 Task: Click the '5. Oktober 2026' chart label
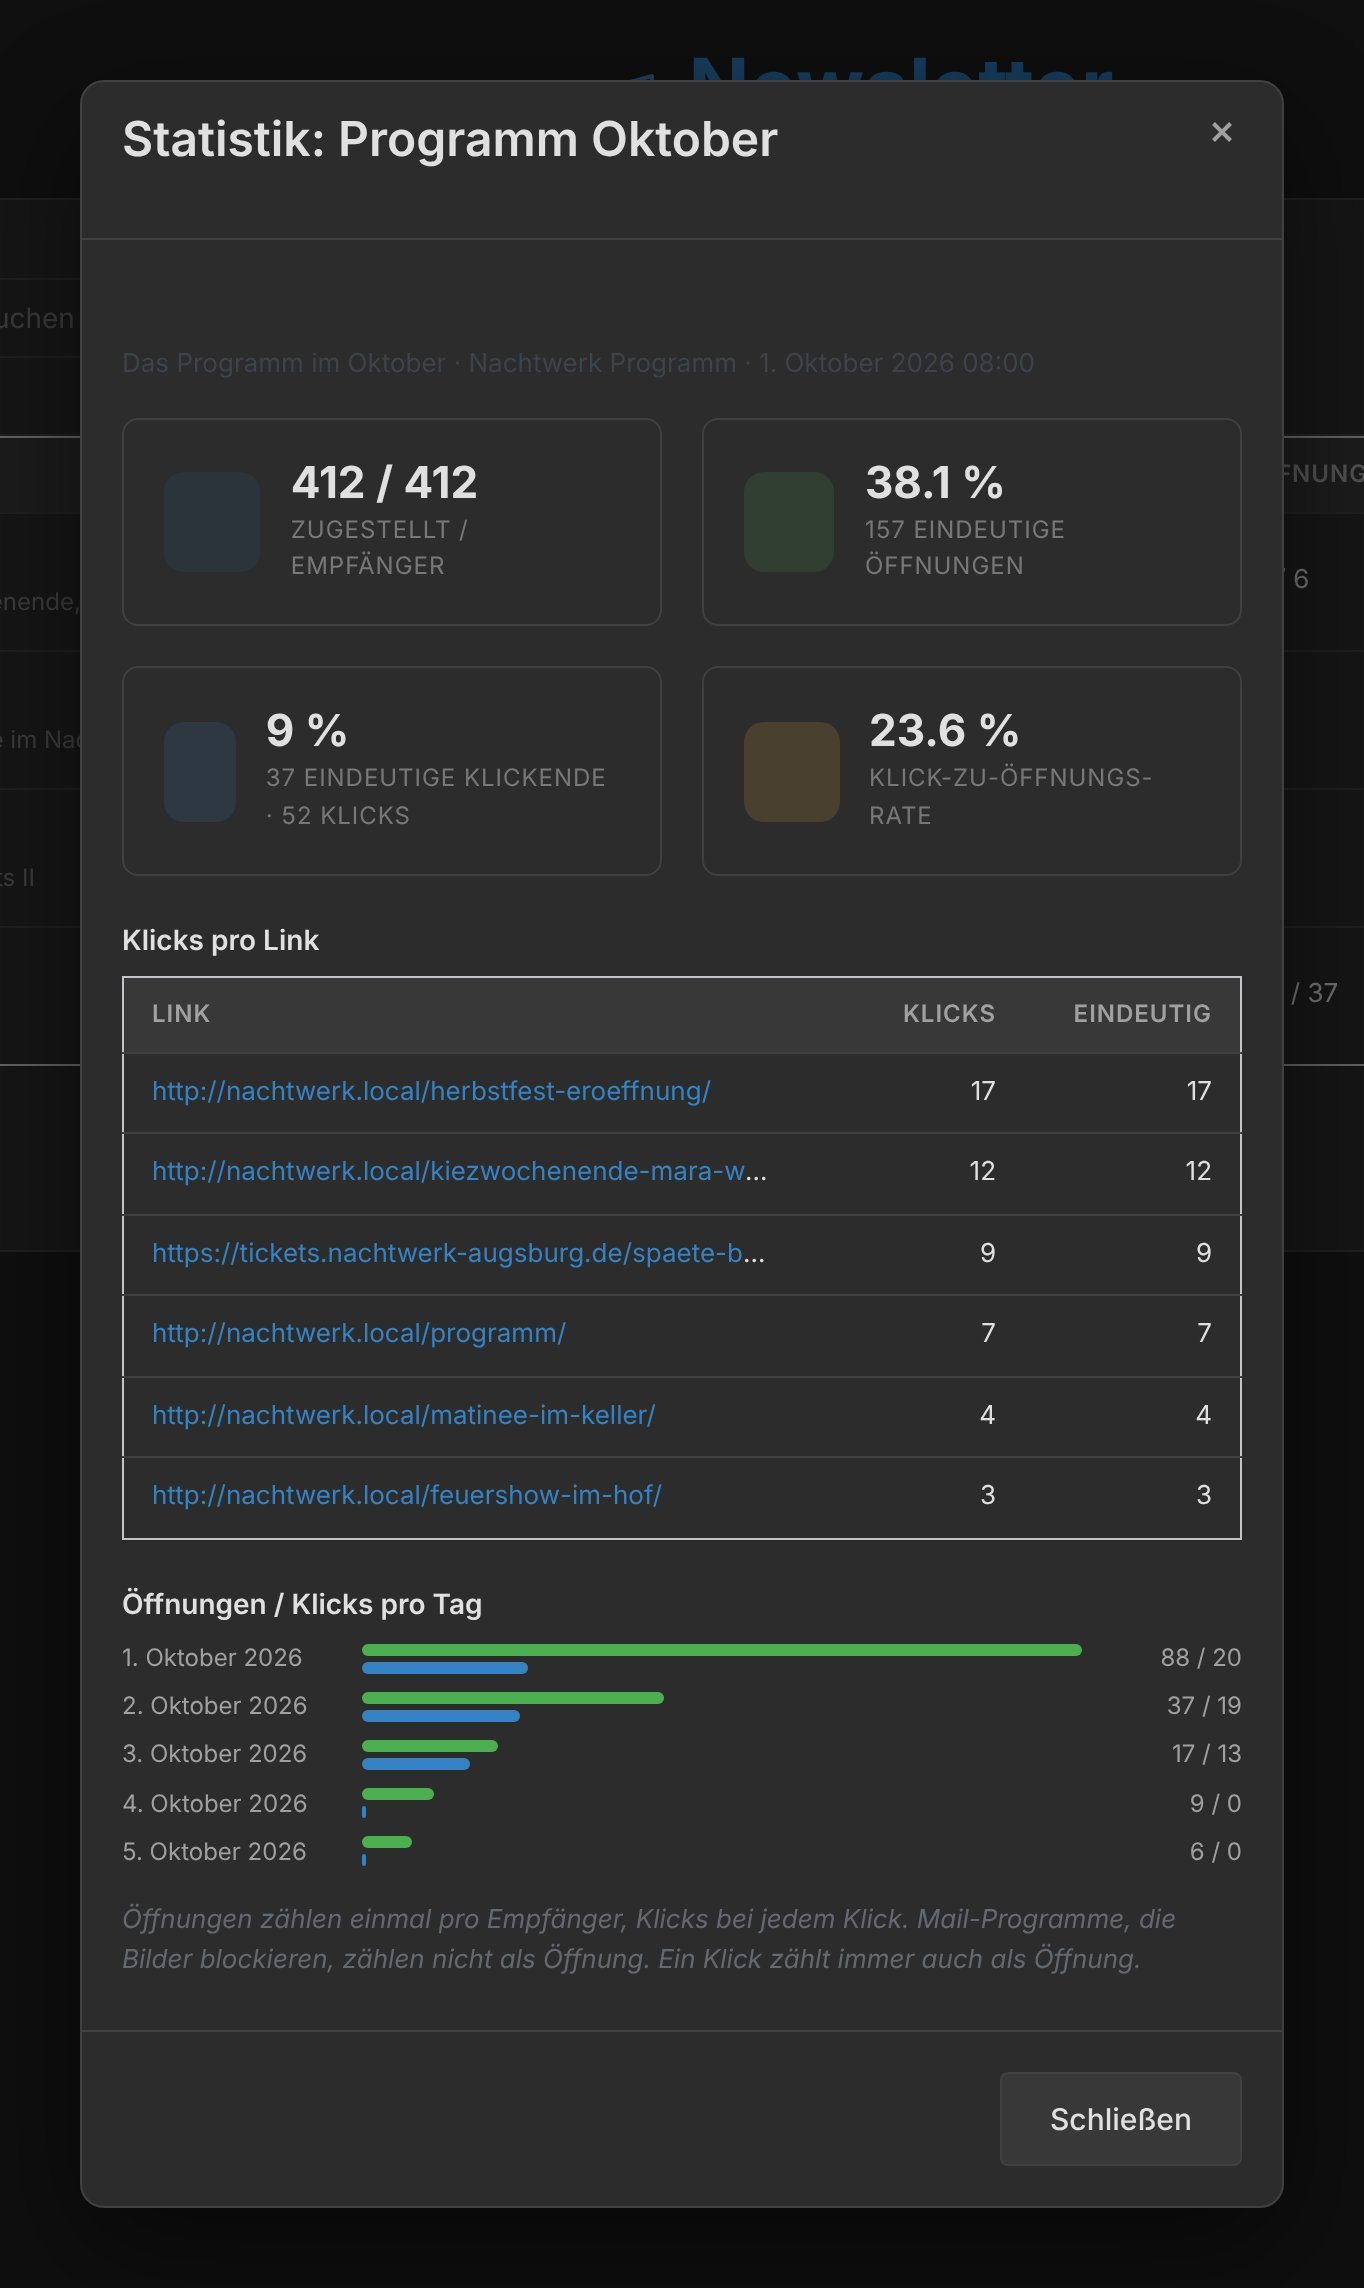(214, 1851)
